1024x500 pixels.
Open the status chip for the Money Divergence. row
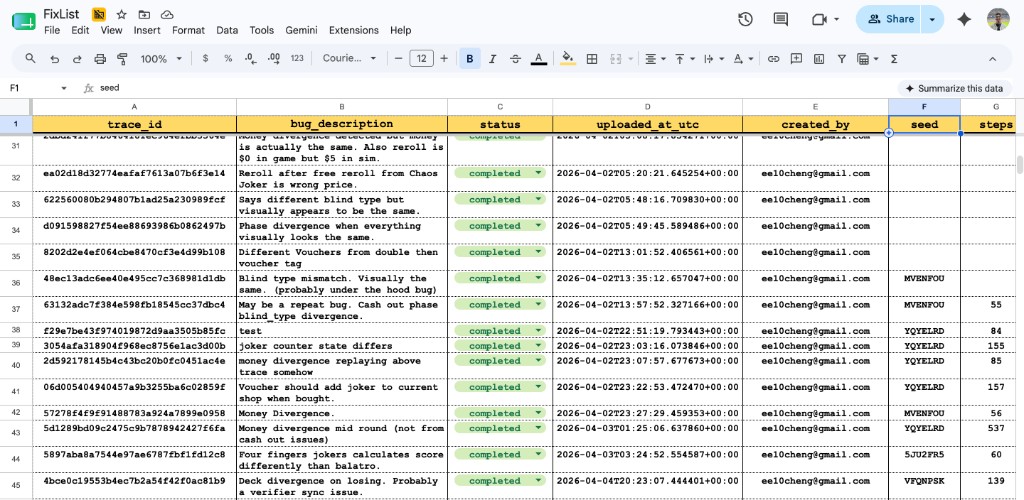500,413
